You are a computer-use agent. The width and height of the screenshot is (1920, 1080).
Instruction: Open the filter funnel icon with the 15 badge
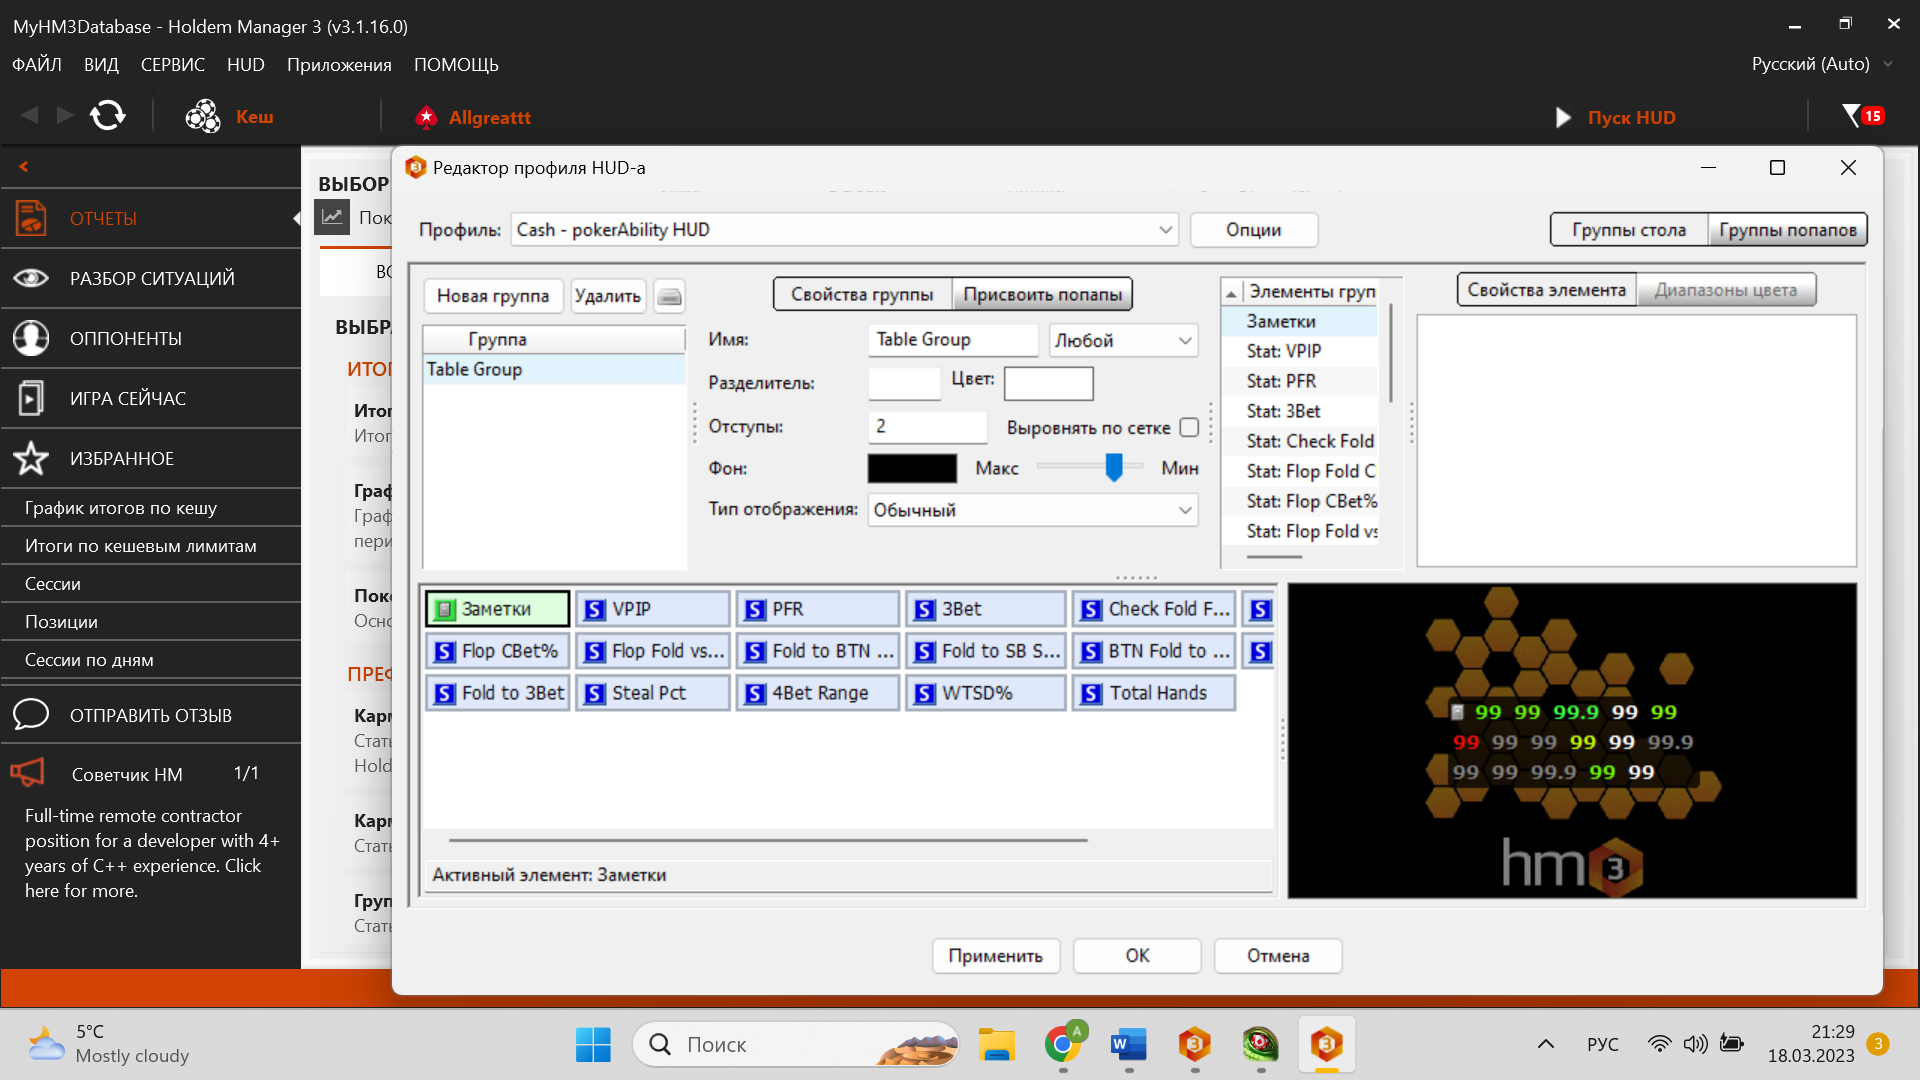1862,116
